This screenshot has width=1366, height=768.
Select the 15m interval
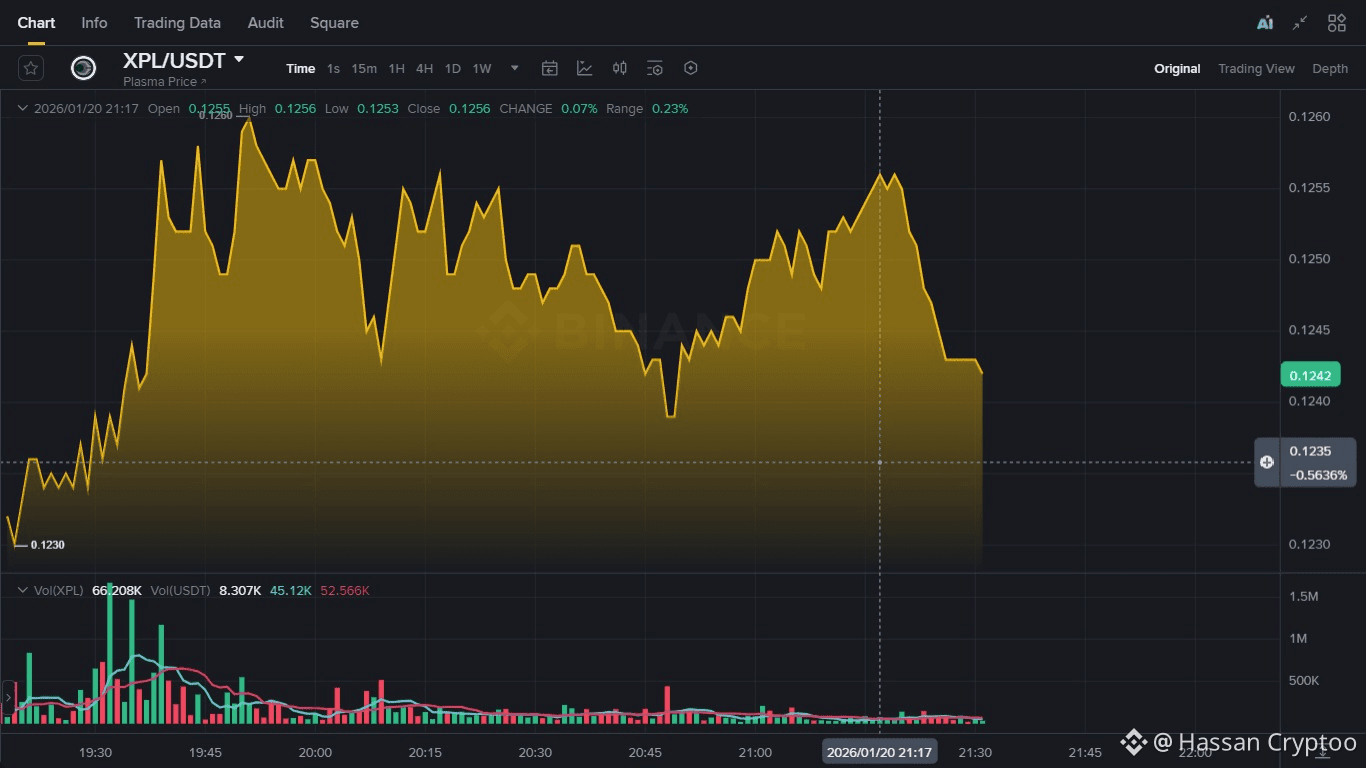(364, 68)
